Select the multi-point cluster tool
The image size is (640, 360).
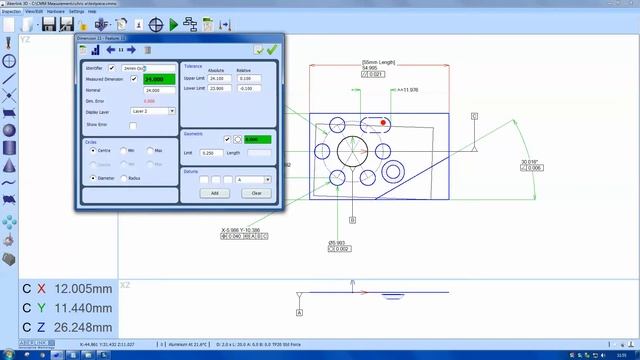(x=9, y=222)
